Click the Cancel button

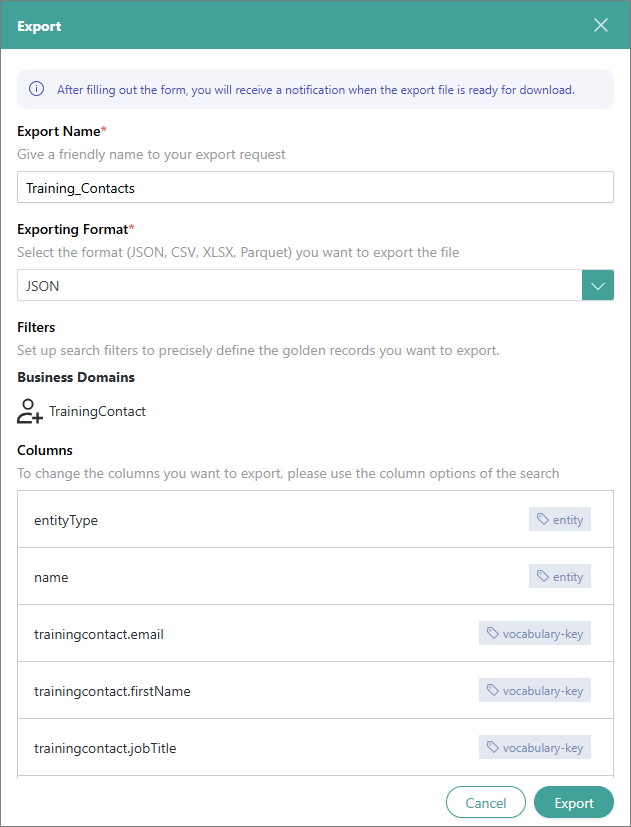[x=486, y=803]
